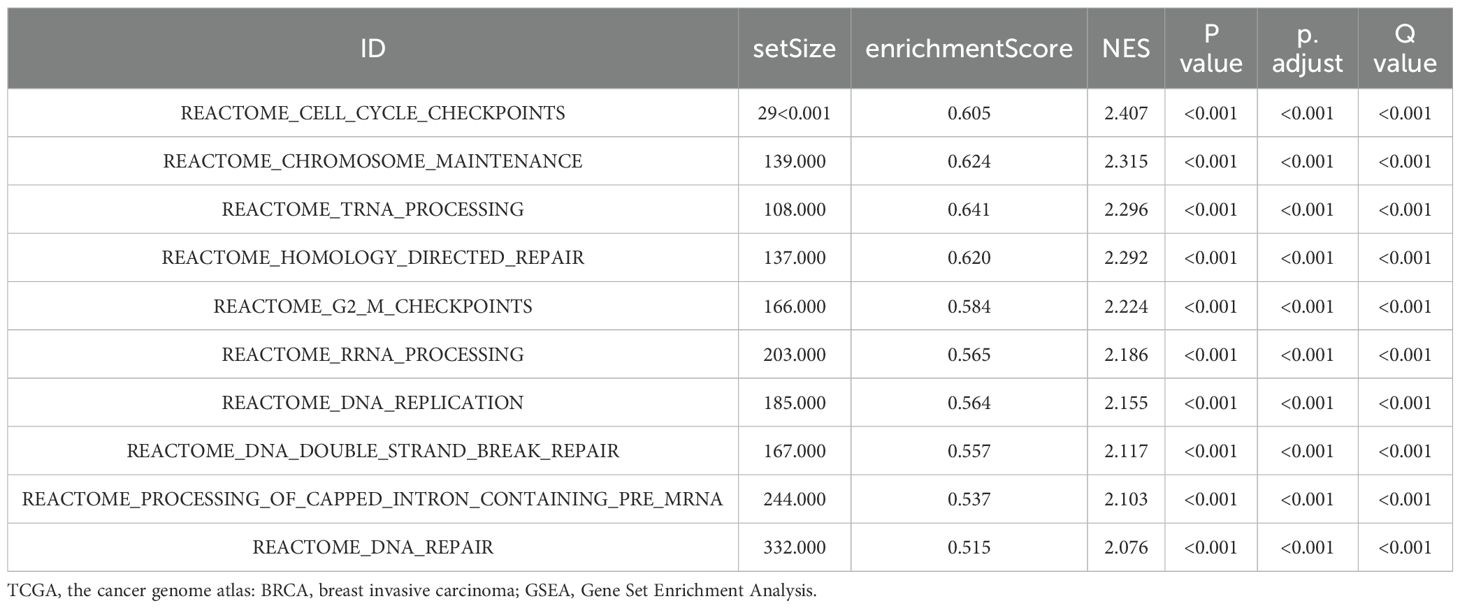Click the REACTOME_HOMOLOGY_DIRECTED_REPAIR entry
1460x608 pixels.
(x=373, y=258)
